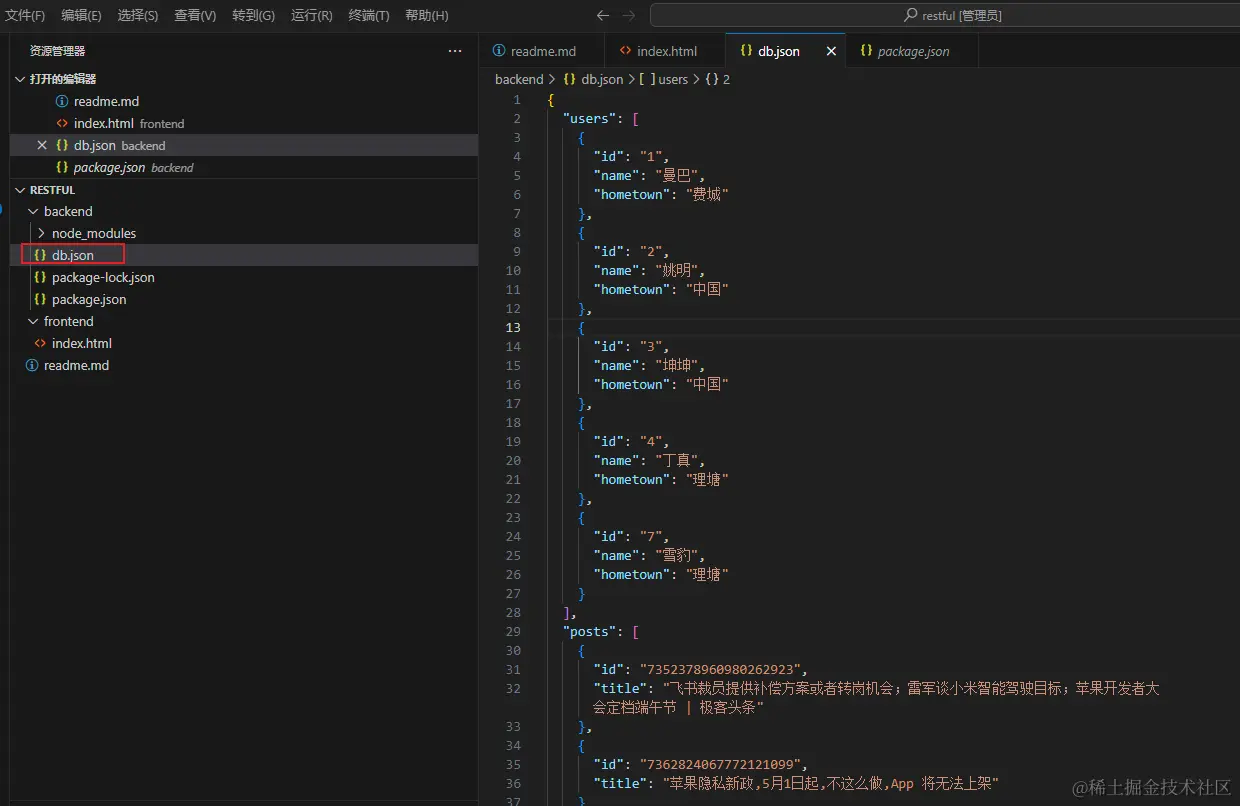Click the HTML icon beside frontend index.html
This screenshot has width=1240, height=806.
(40, 344)
